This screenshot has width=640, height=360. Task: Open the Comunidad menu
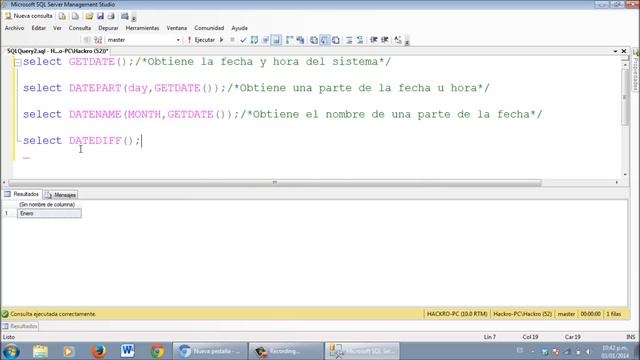tap(209, 28)
